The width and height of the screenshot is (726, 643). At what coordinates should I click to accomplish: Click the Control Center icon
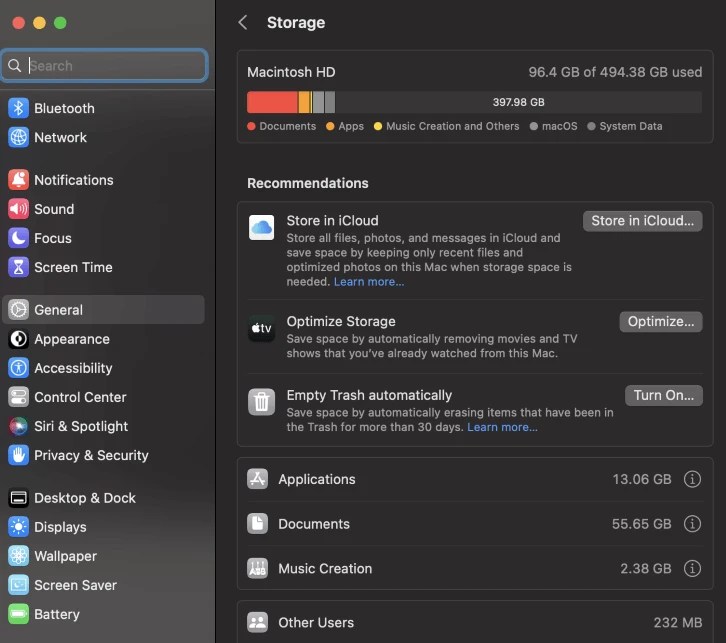19,397
